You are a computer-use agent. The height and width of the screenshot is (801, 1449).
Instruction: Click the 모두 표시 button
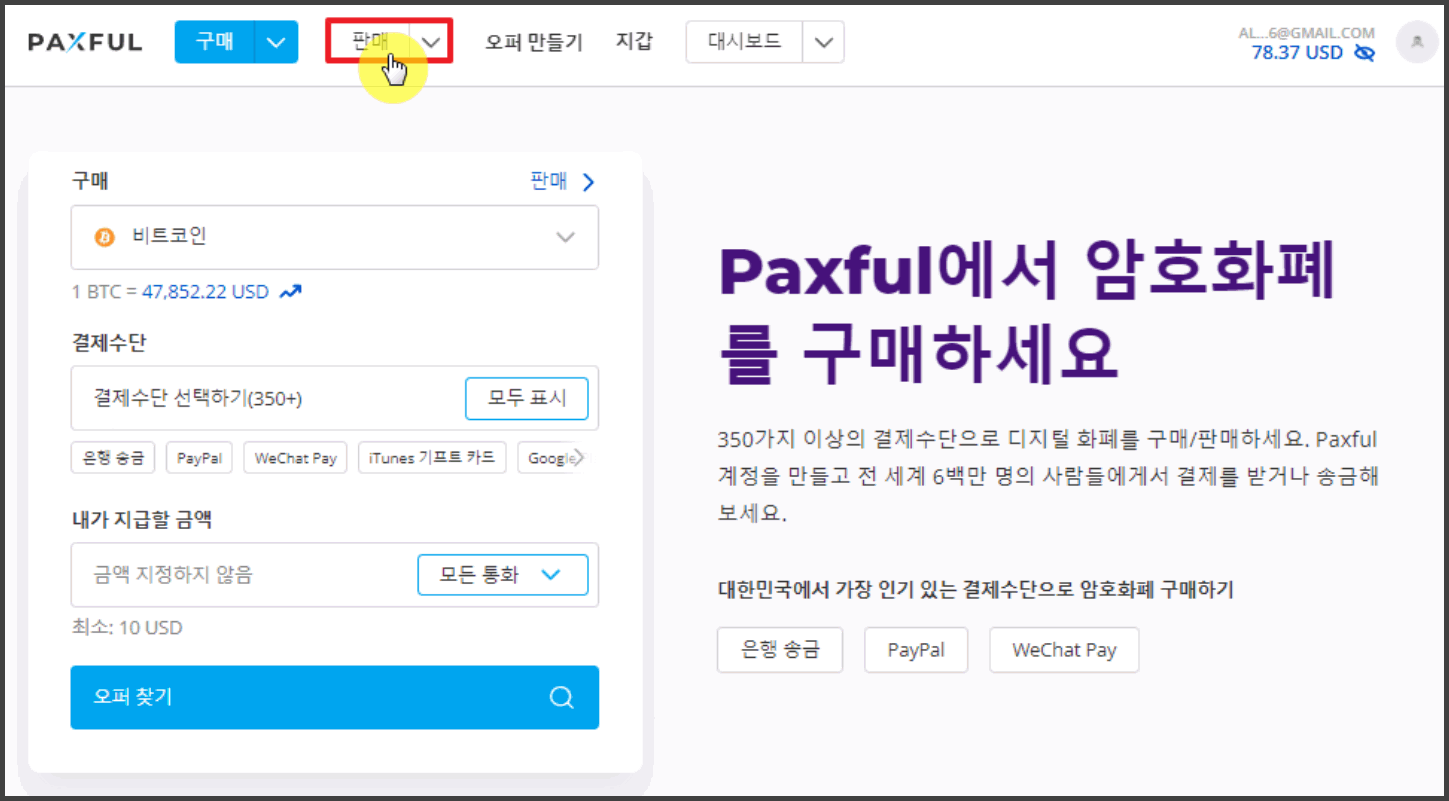pos(527,398)
